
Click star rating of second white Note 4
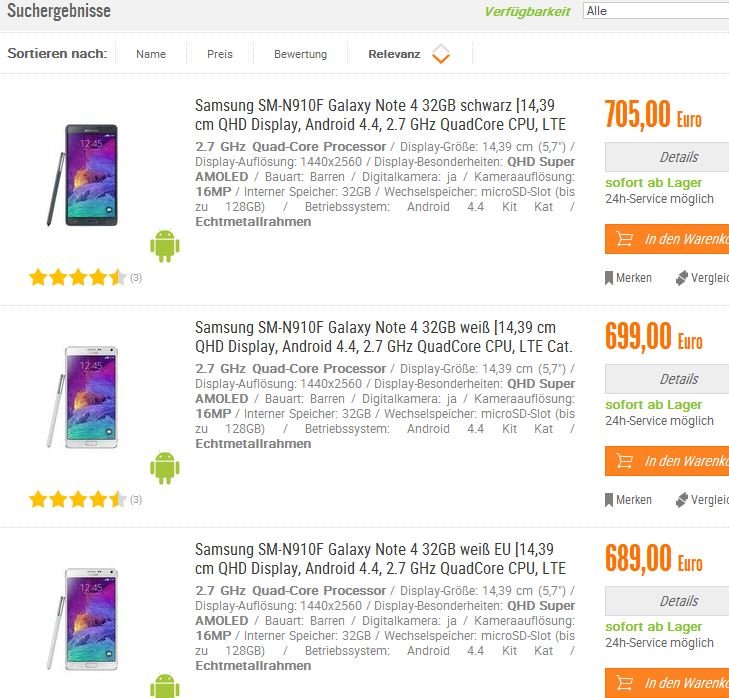click(78, 500)
